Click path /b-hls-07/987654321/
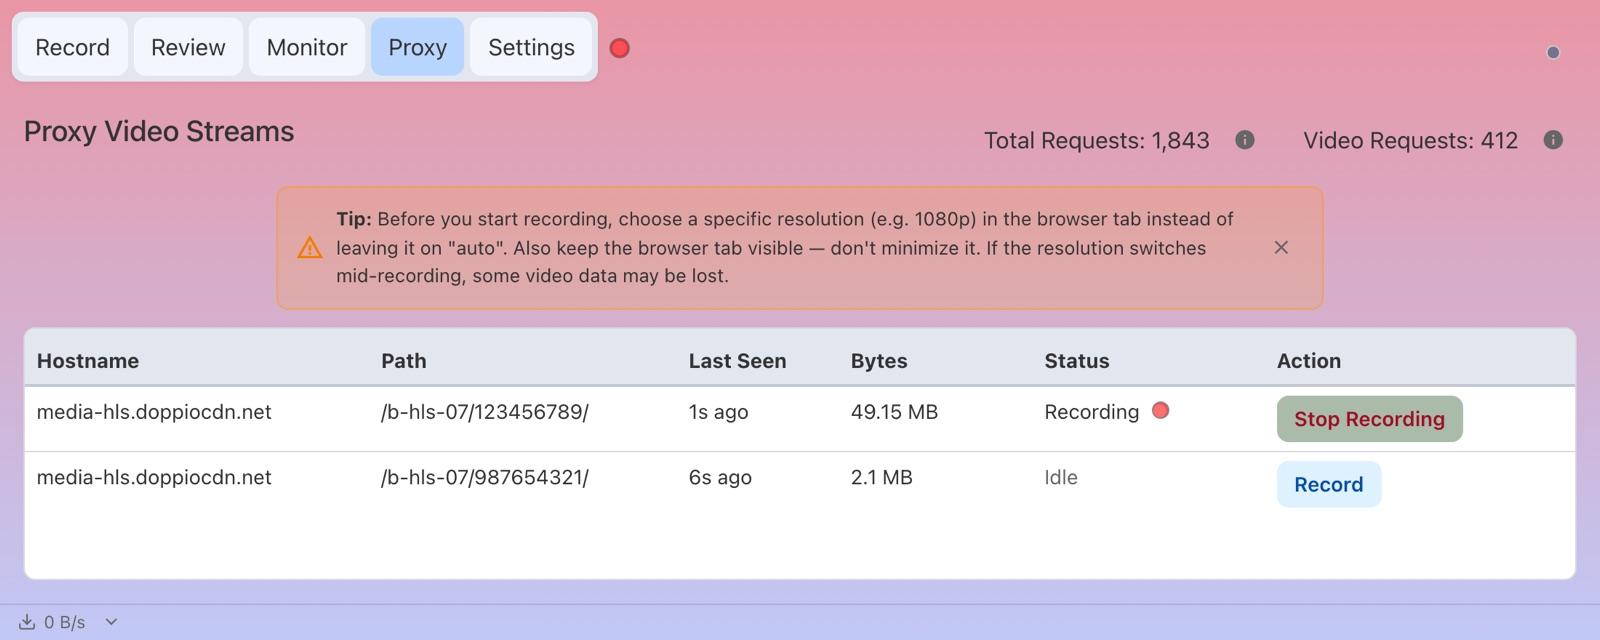This screenshot has width=1600, height=640. tap(485, 477)
